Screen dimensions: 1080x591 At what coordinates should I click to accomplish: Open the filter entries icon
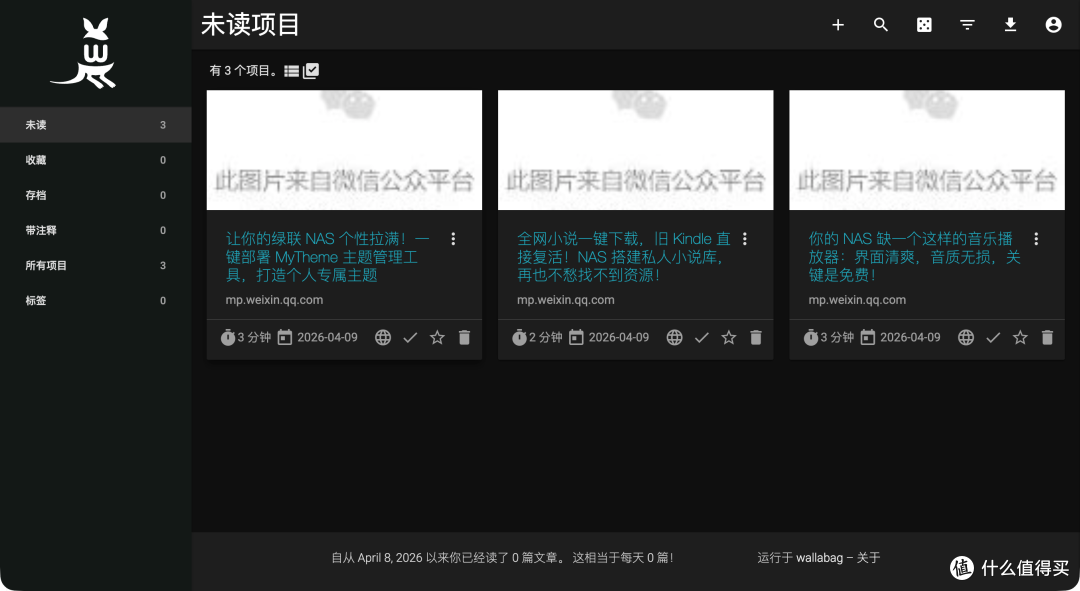coord(967,25)
